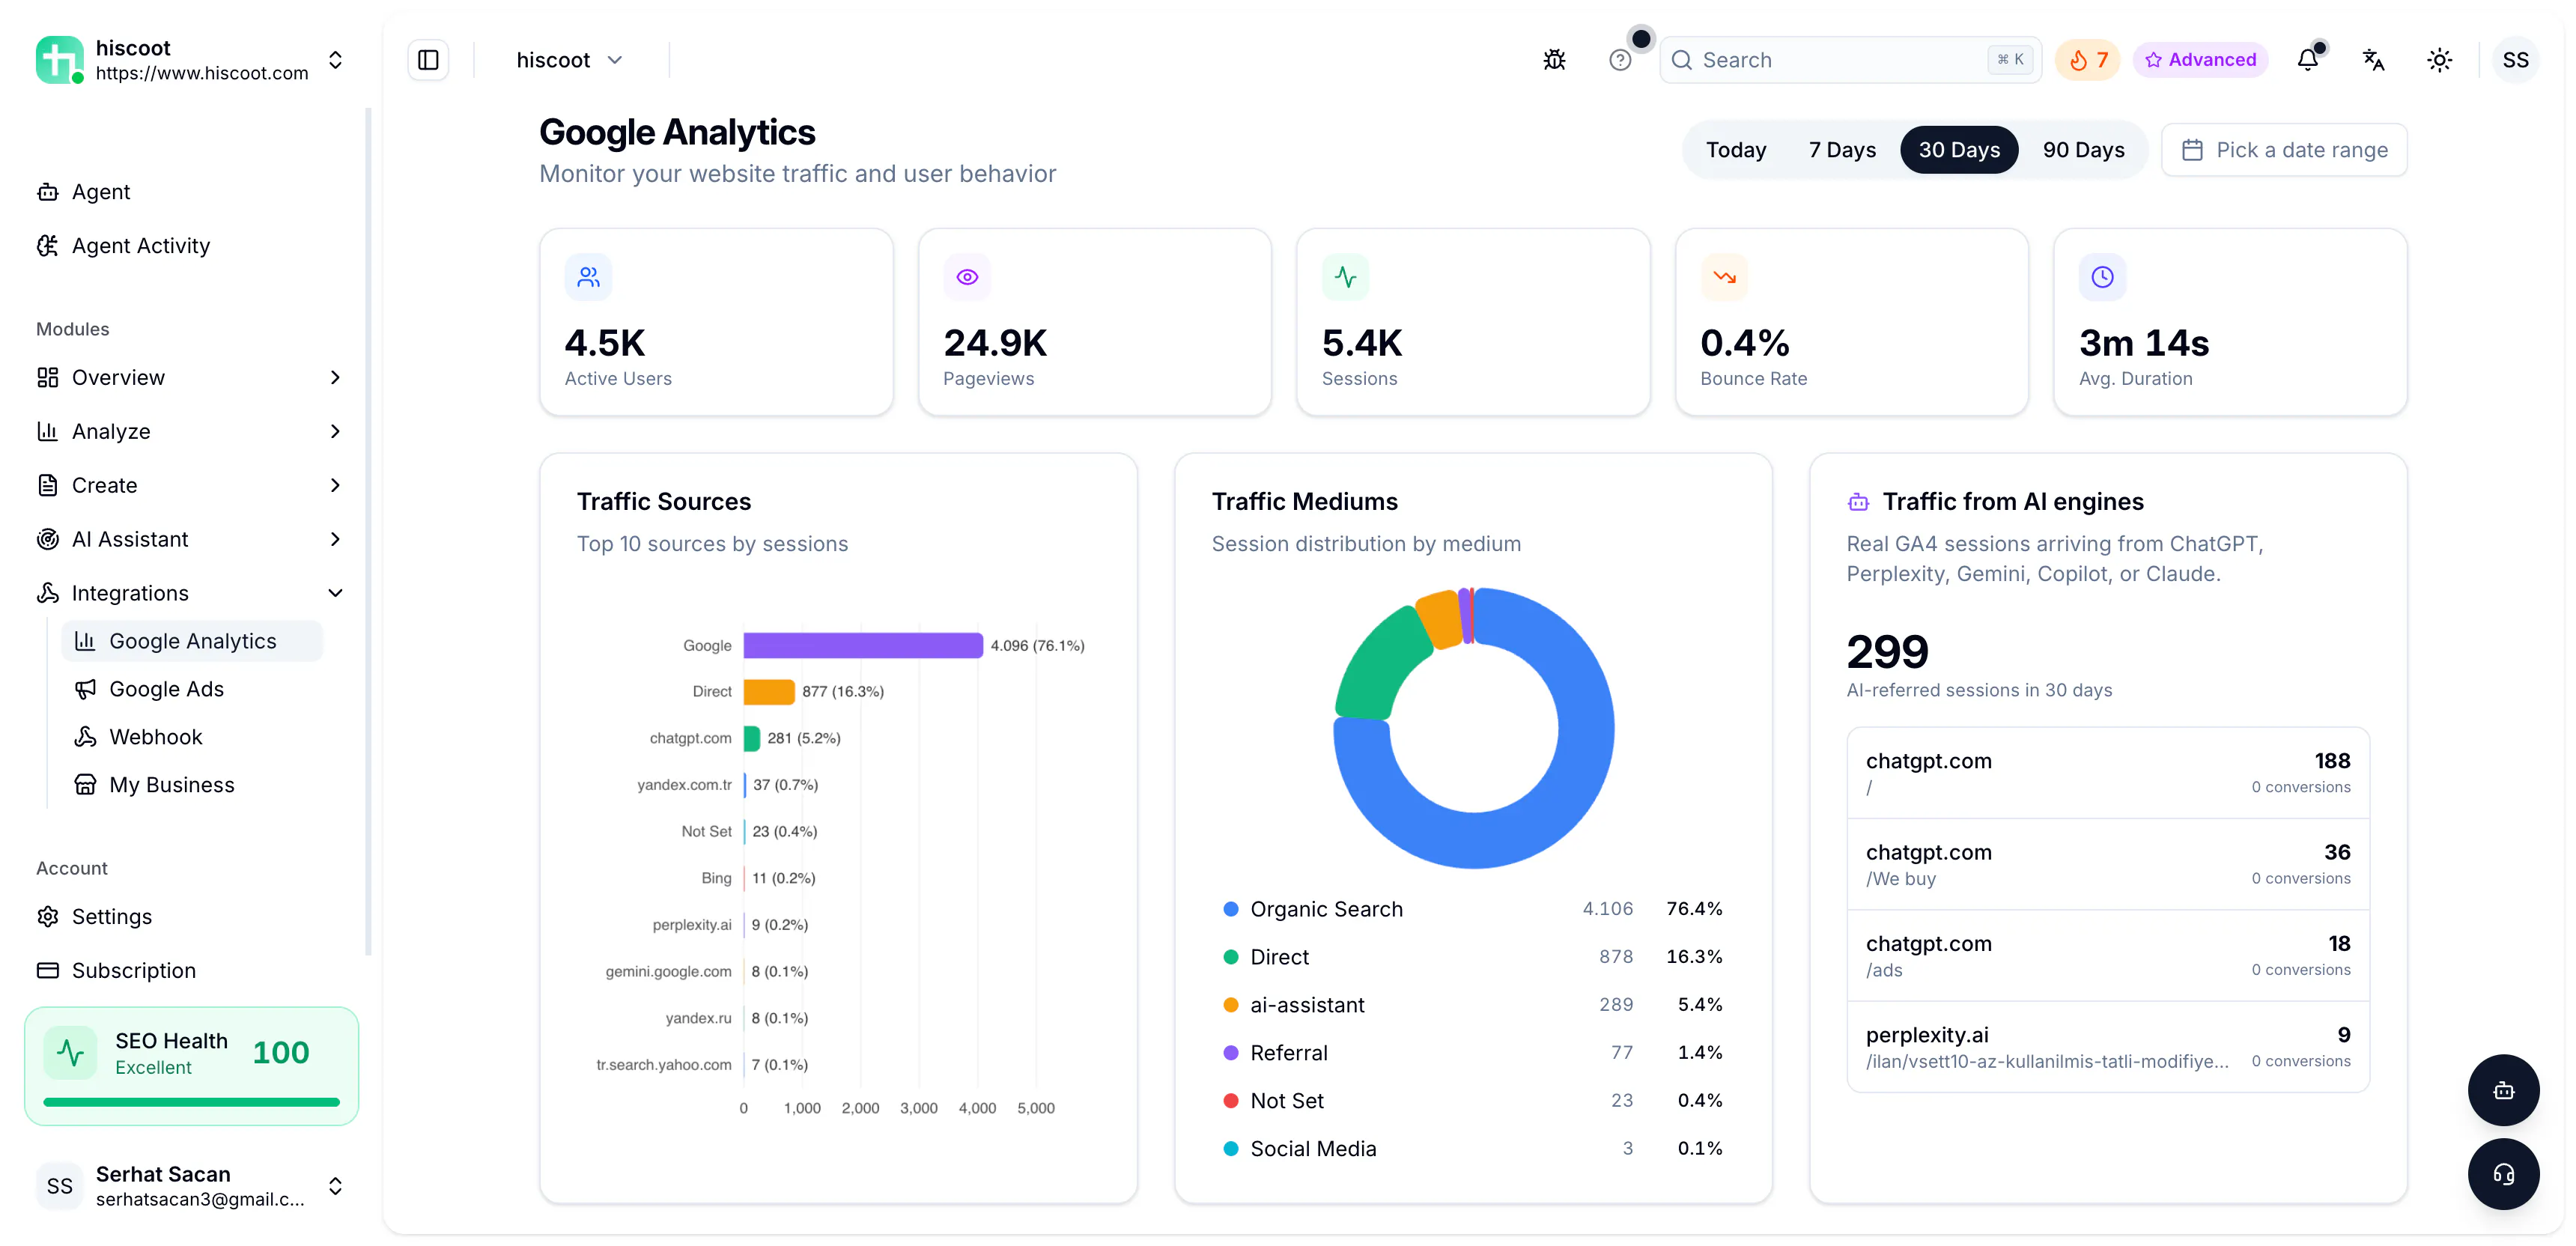Click the Bounce Rate trend icon
The width and height of the screenshot is (2576, 1246).
pos(1724,277)
